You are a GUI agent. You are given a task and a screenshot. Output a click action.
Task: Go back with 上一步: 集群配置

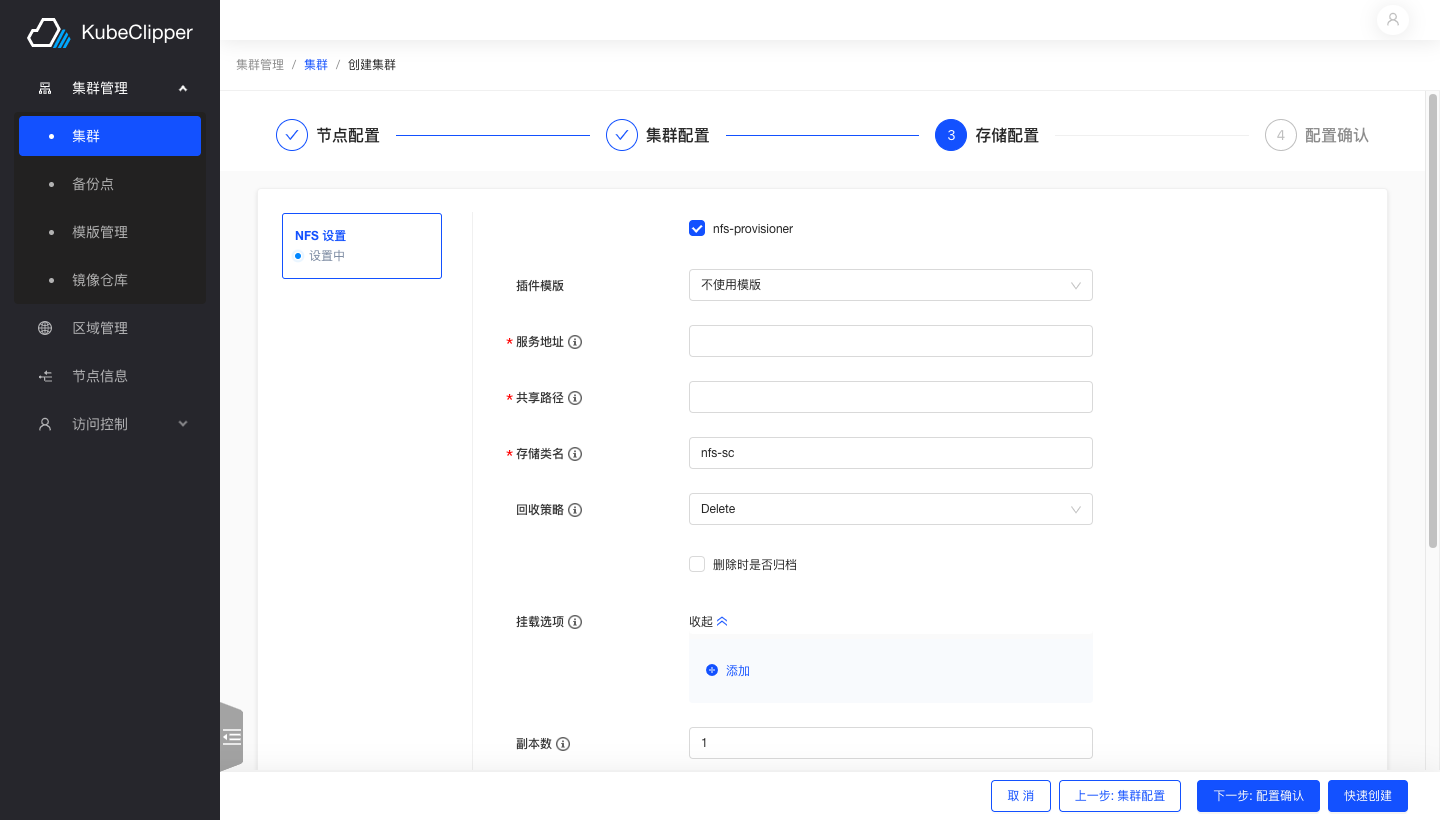click(x=1120, y=796)
